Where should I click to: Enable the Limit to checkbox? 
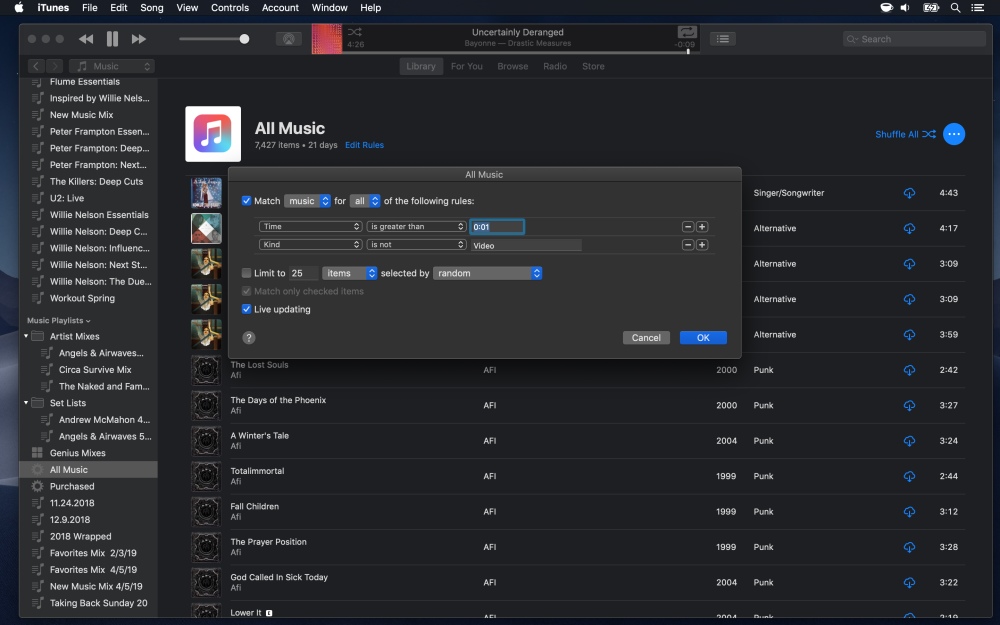(247, 273)
